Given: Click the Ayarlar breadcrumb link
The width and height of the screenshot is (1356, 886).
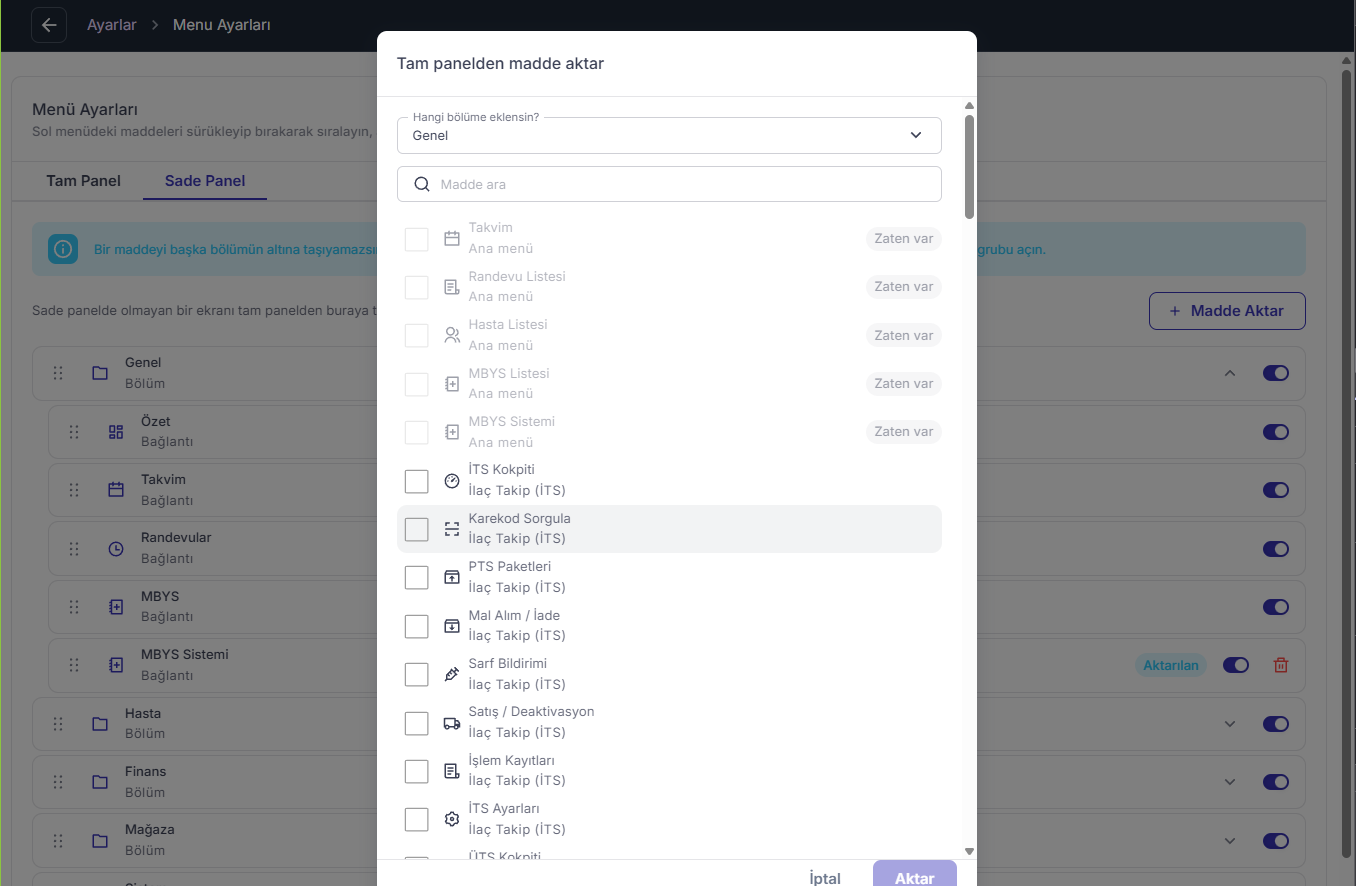Looking at the screenshot, I should 112,25.
